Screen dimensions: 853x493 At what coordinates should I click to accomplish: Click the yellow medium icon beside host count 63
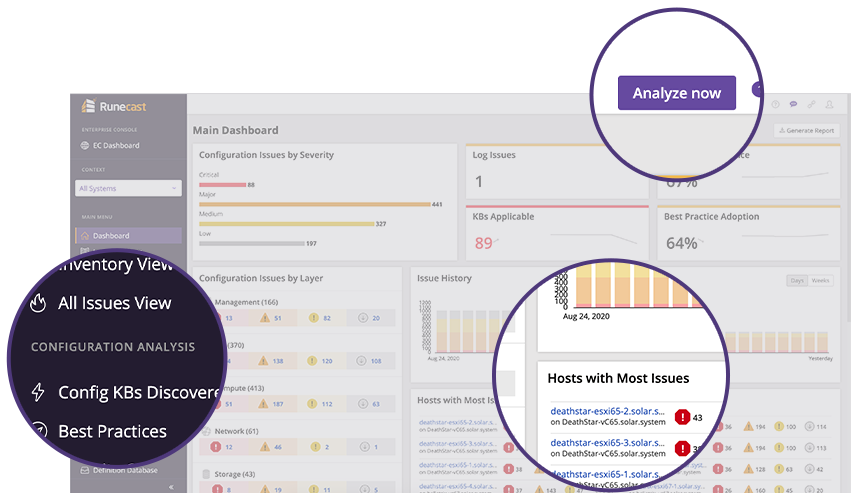pyautogui.click(x=779, y=469)
